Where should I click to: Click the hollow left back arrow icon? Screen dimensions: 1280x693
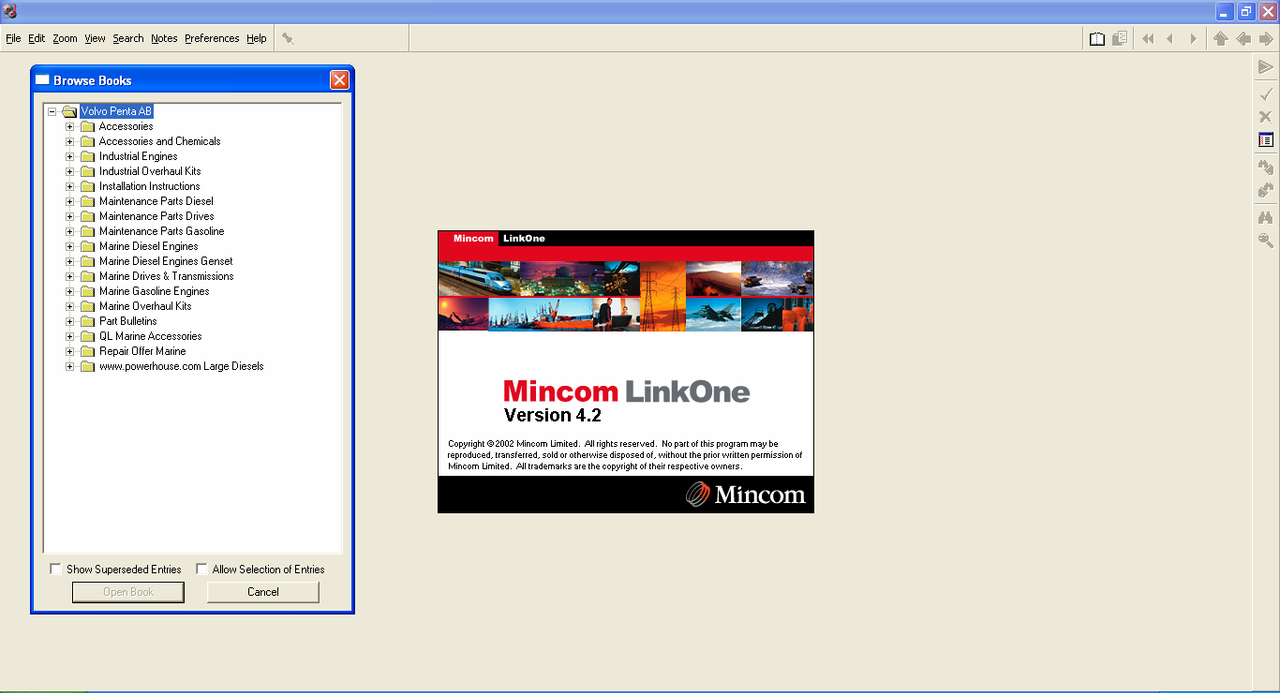[x=1243, y=39]
